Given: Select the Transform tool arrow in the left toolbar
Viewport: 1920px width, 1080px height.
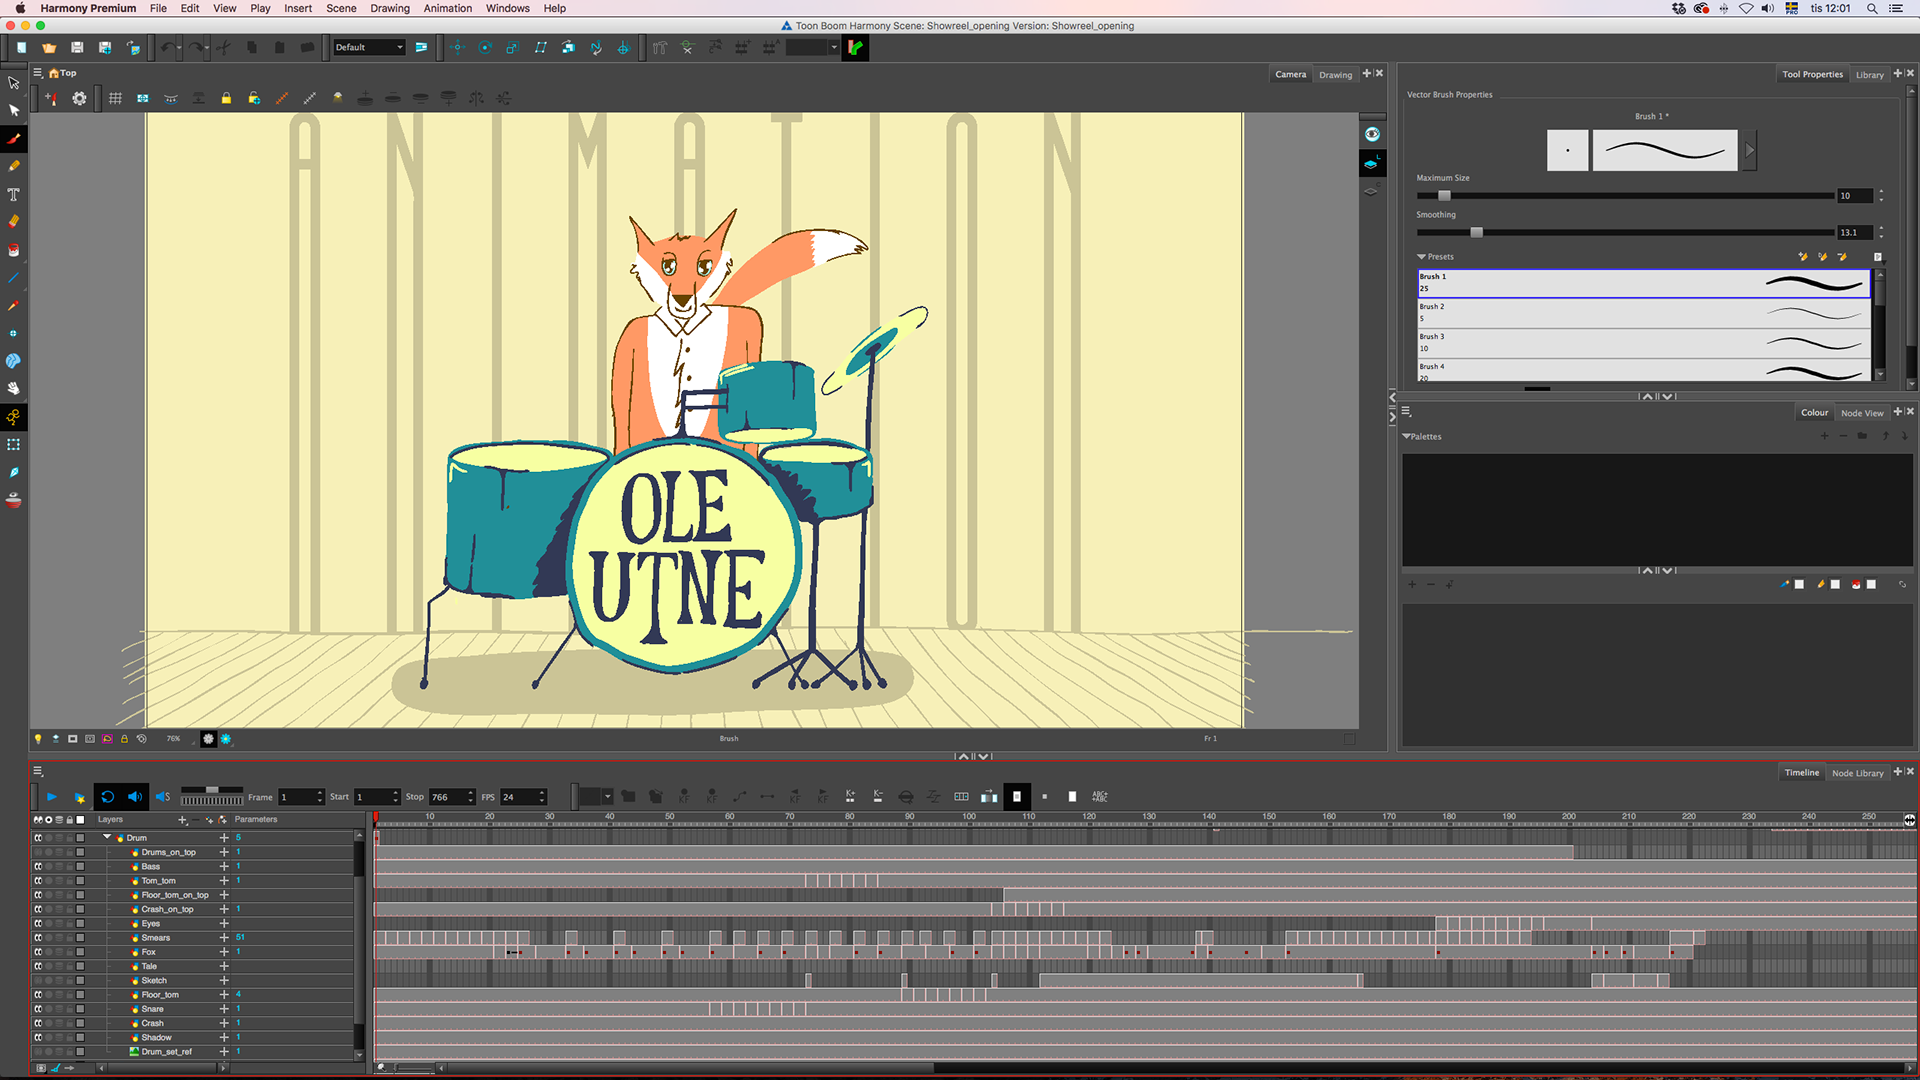Looking at the screenshot, I should coord(14,83).
